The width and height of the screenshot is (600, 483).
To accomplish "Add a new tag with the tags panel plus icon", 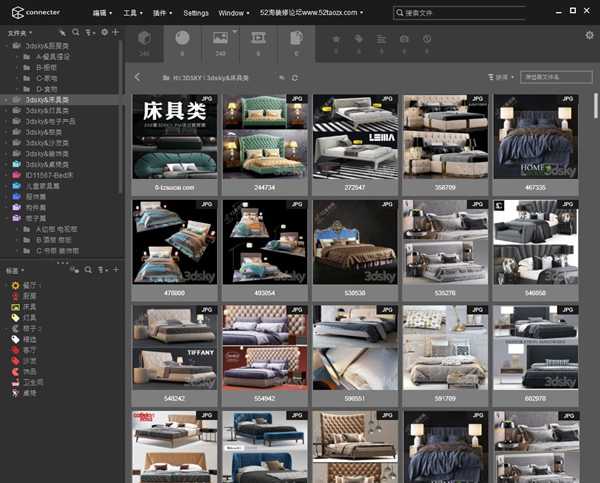I will click(x=116, y=270).
